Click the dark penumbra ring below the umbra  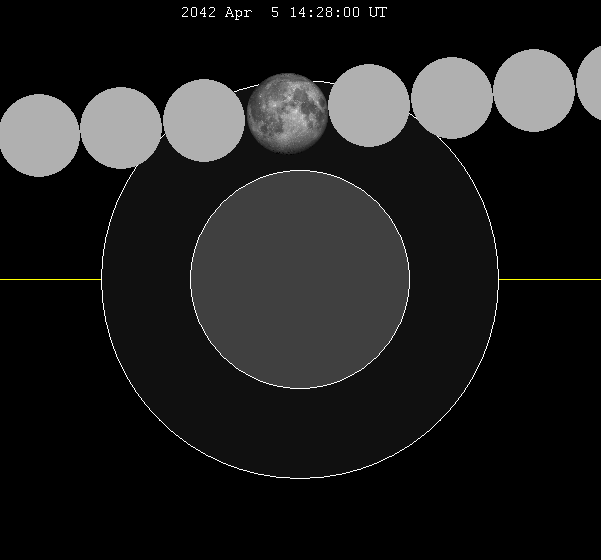pos(300,433)
